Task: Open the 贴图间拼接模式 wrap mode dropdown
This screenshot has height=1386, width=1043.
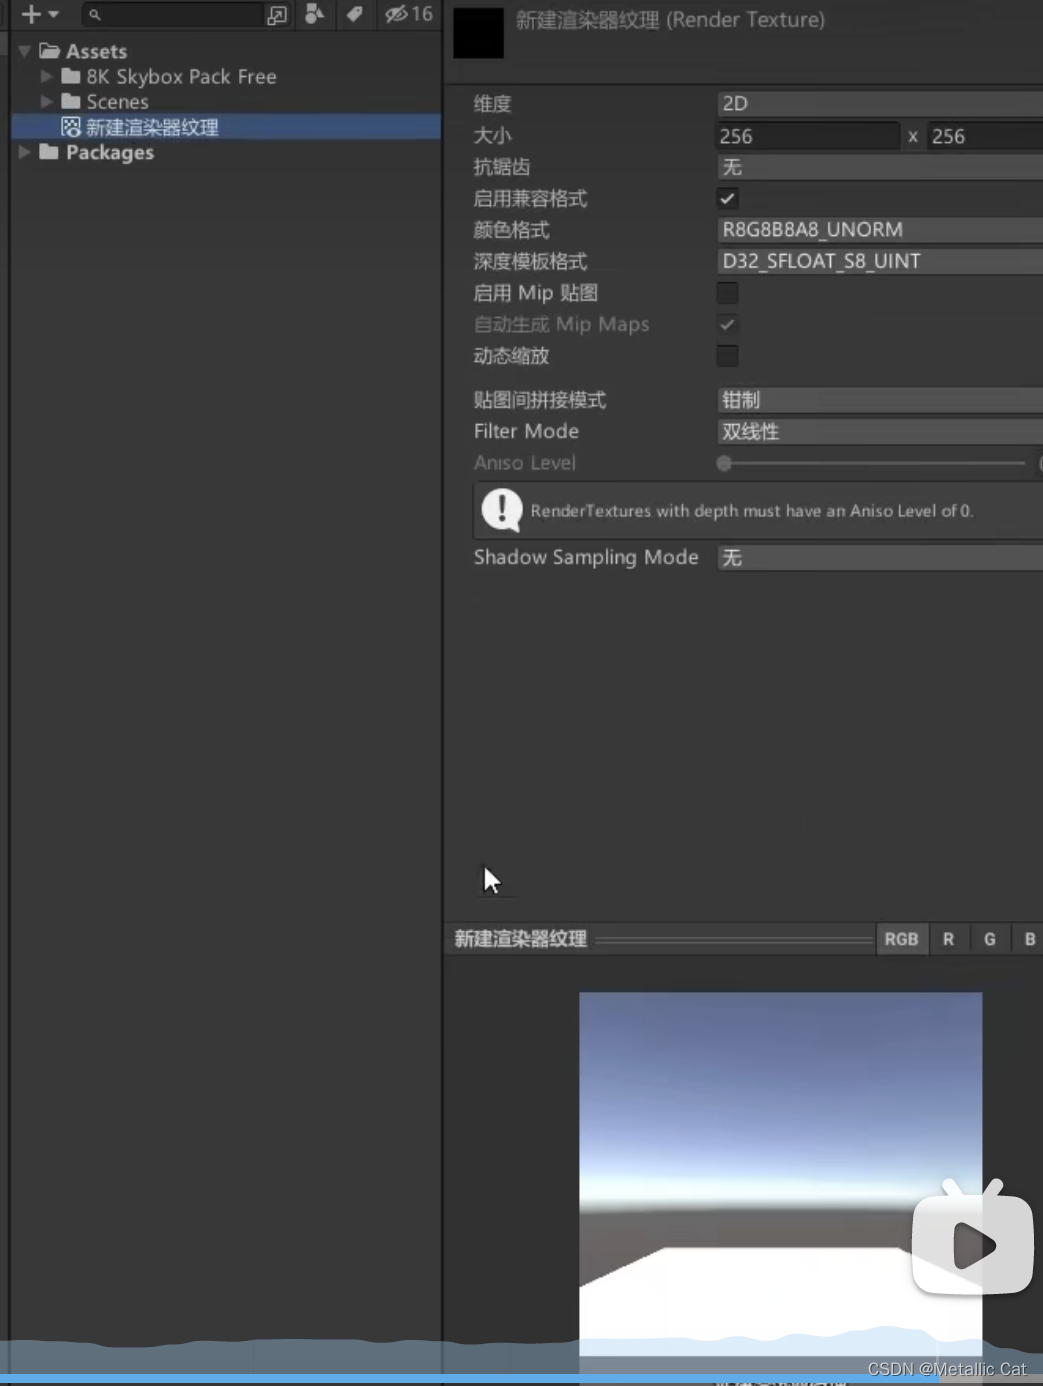Action: click(x=880, y=400)
